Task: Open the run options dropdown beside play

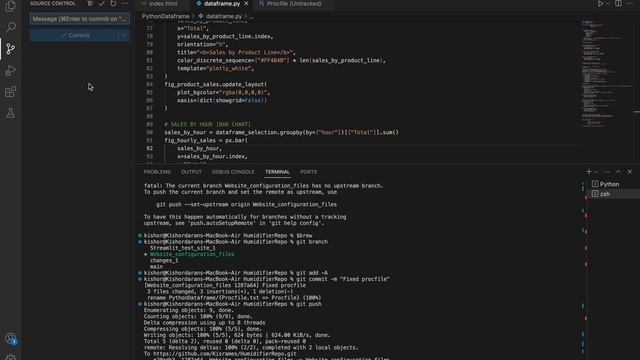Action: pyautogui.click(x=607, y=4)
